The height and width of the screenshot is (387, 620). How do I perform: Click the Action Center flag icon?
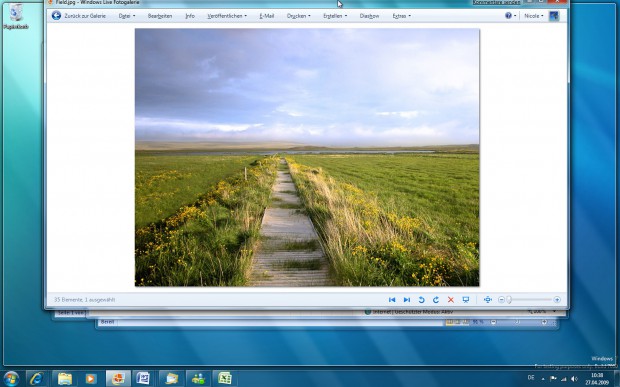[x=553, y=379]
